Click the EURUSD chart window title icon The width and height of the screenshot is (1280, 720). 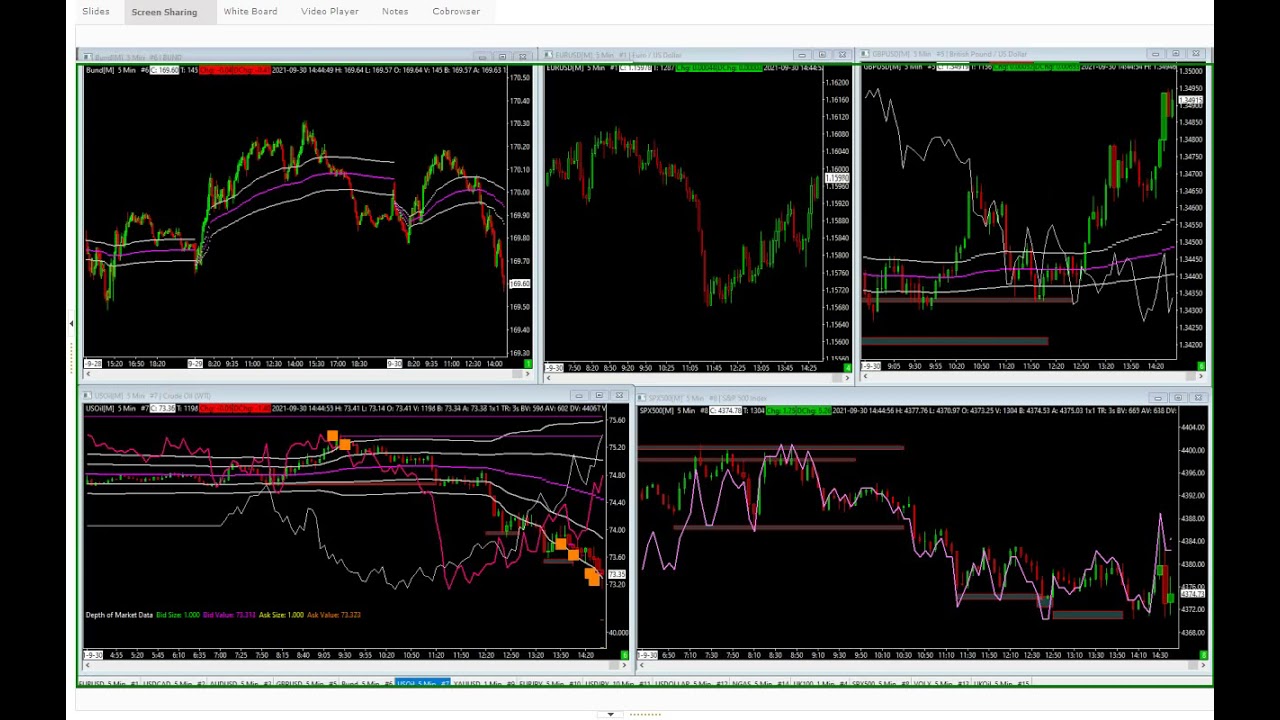click(548, 55)
